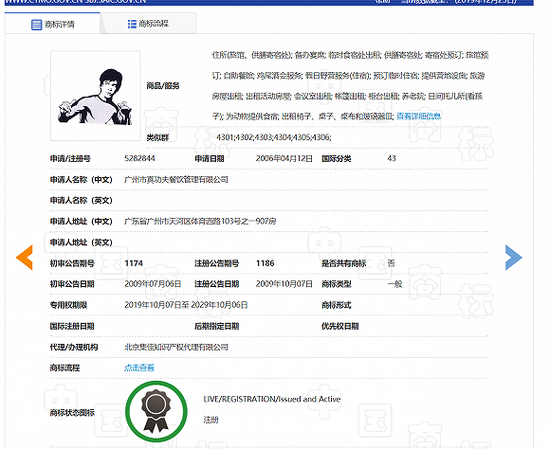The height and width of the screenshot is (449, 550).
Task: Click the 国际分类 label
Action: tap(336, 159)
